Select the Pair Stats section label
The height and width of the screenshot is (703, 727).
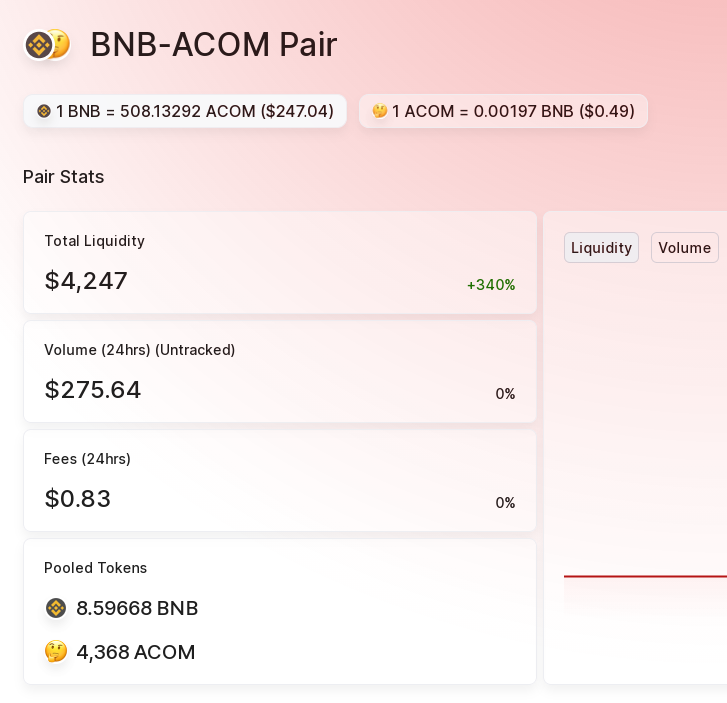(x=64, y=177)
